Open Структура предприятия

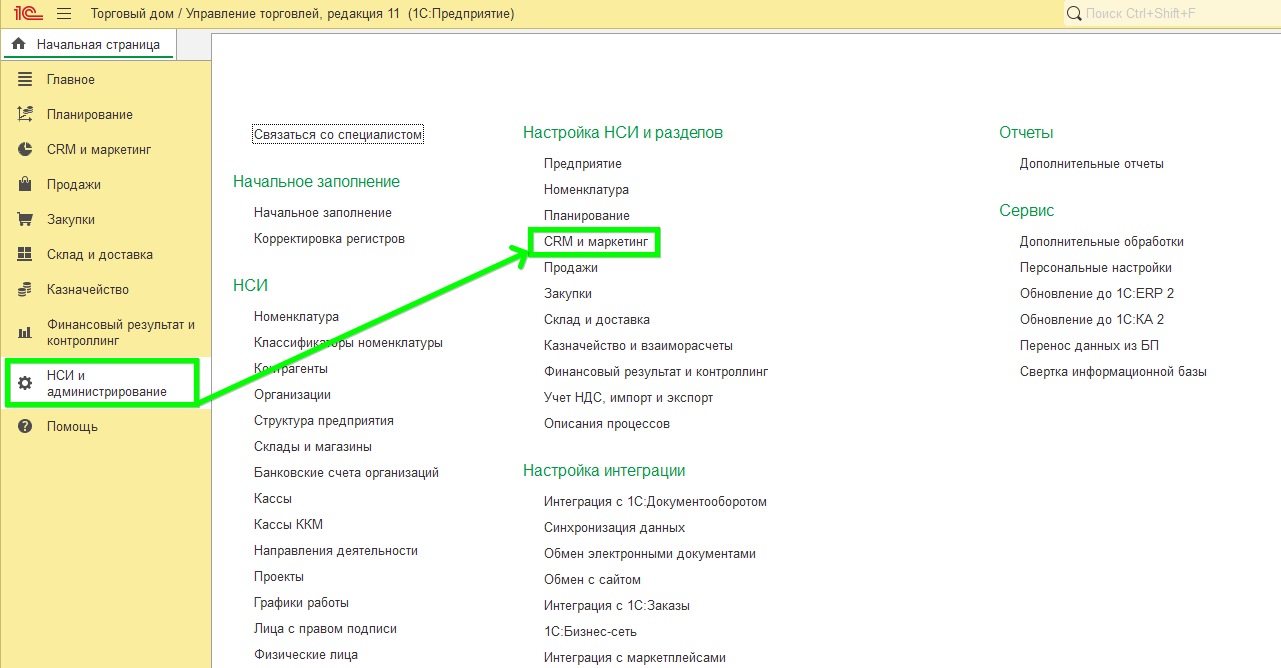coord(324,421)
